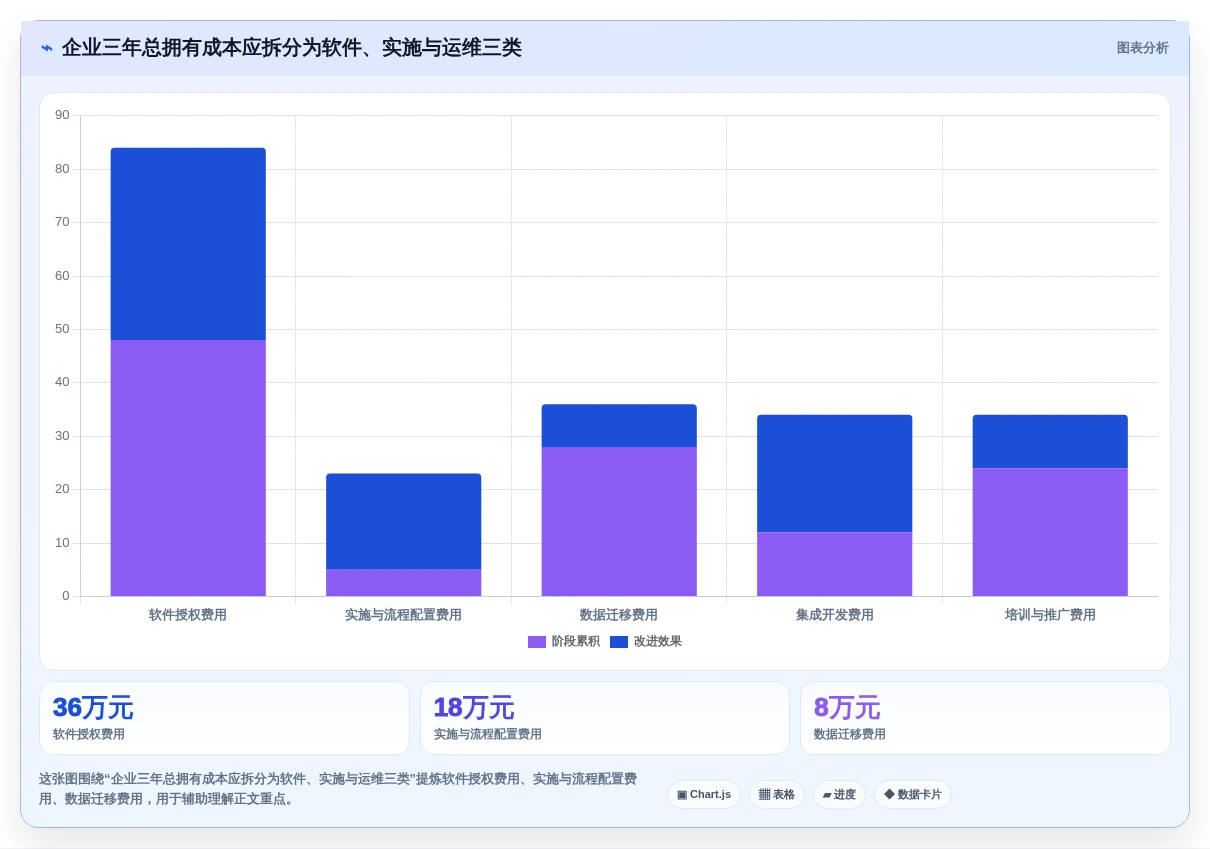
Task: Click the 实施与流程配置费用 x-axis label
Action: (x=404, y=615)
